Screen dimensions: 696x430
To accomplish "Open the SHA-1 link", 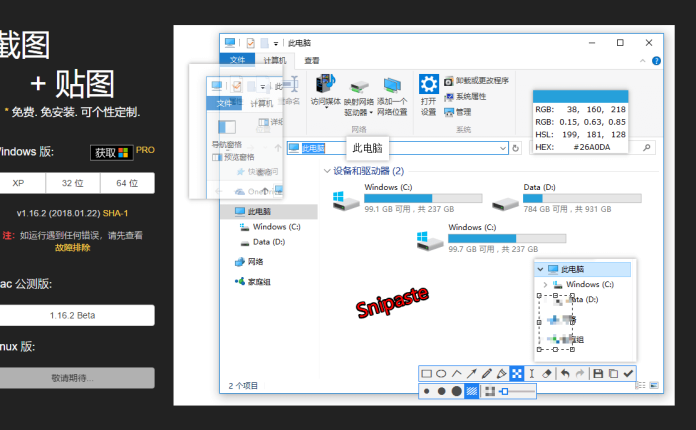I will (115, 213).
